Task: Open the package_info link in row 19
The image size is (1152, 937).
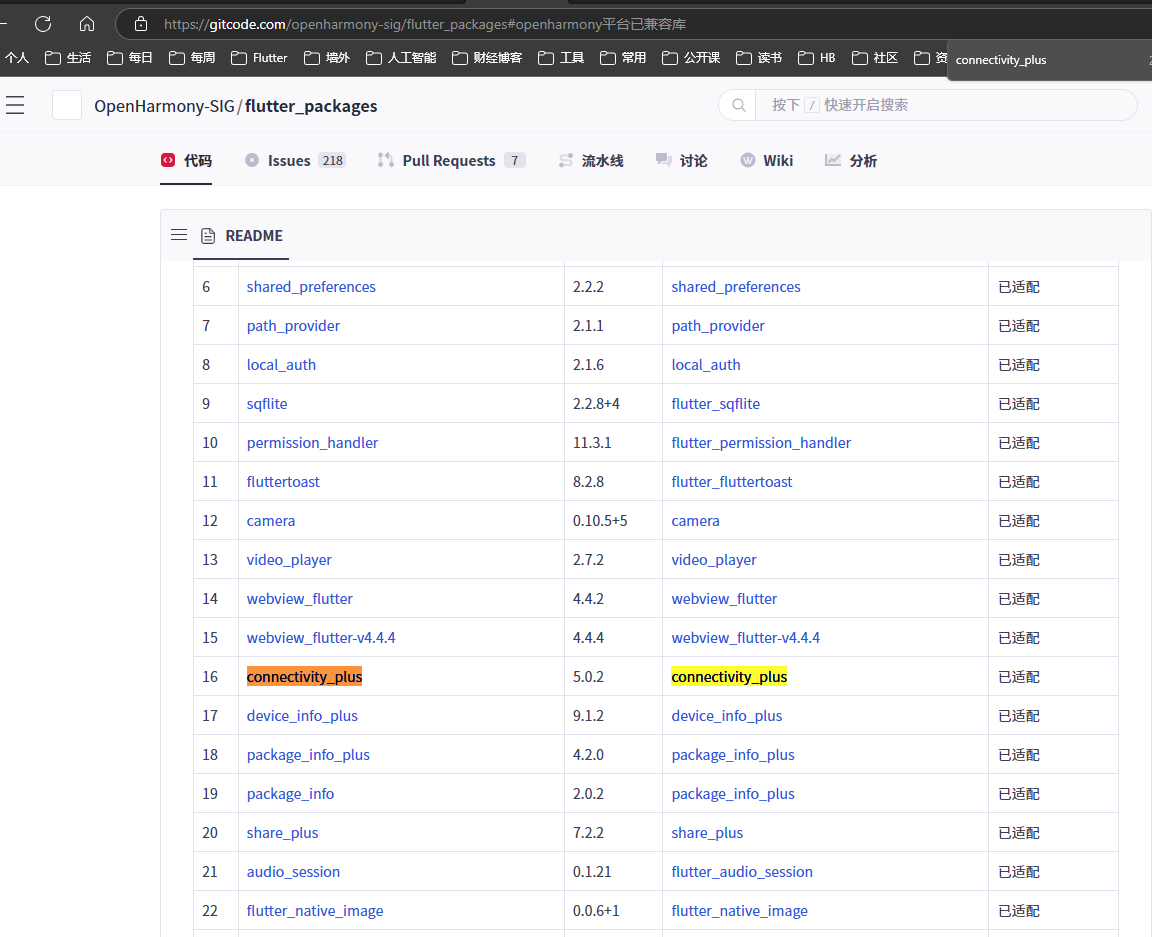Action: [290, 793]
